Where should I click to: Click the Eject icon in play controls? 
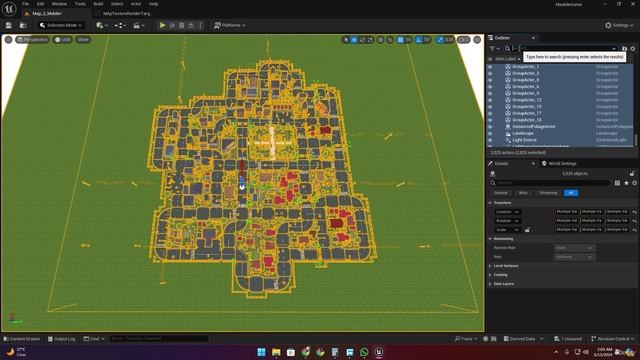[x=191, y=25]
